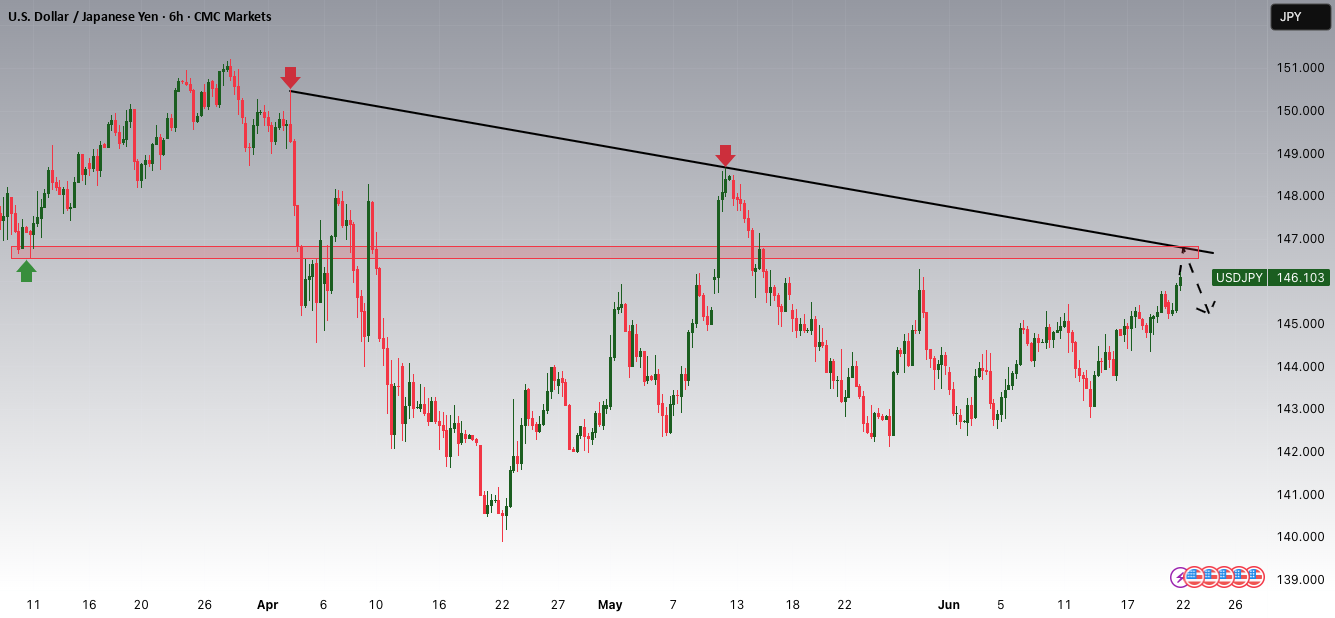
Task: Click the May label on time axis
Action: point(610,605)
